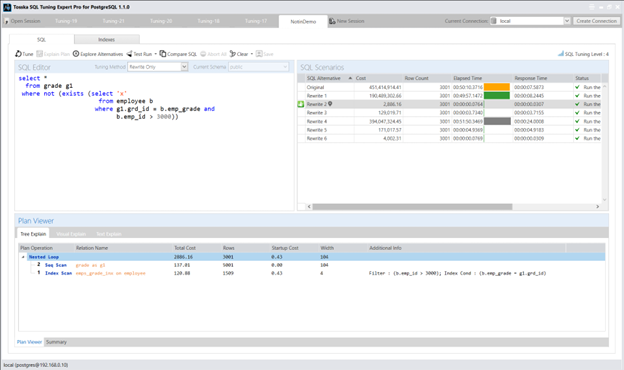Open the Tuning Method combo box
624x370 pixels.
pyautogui.click(x=184, y=67)
